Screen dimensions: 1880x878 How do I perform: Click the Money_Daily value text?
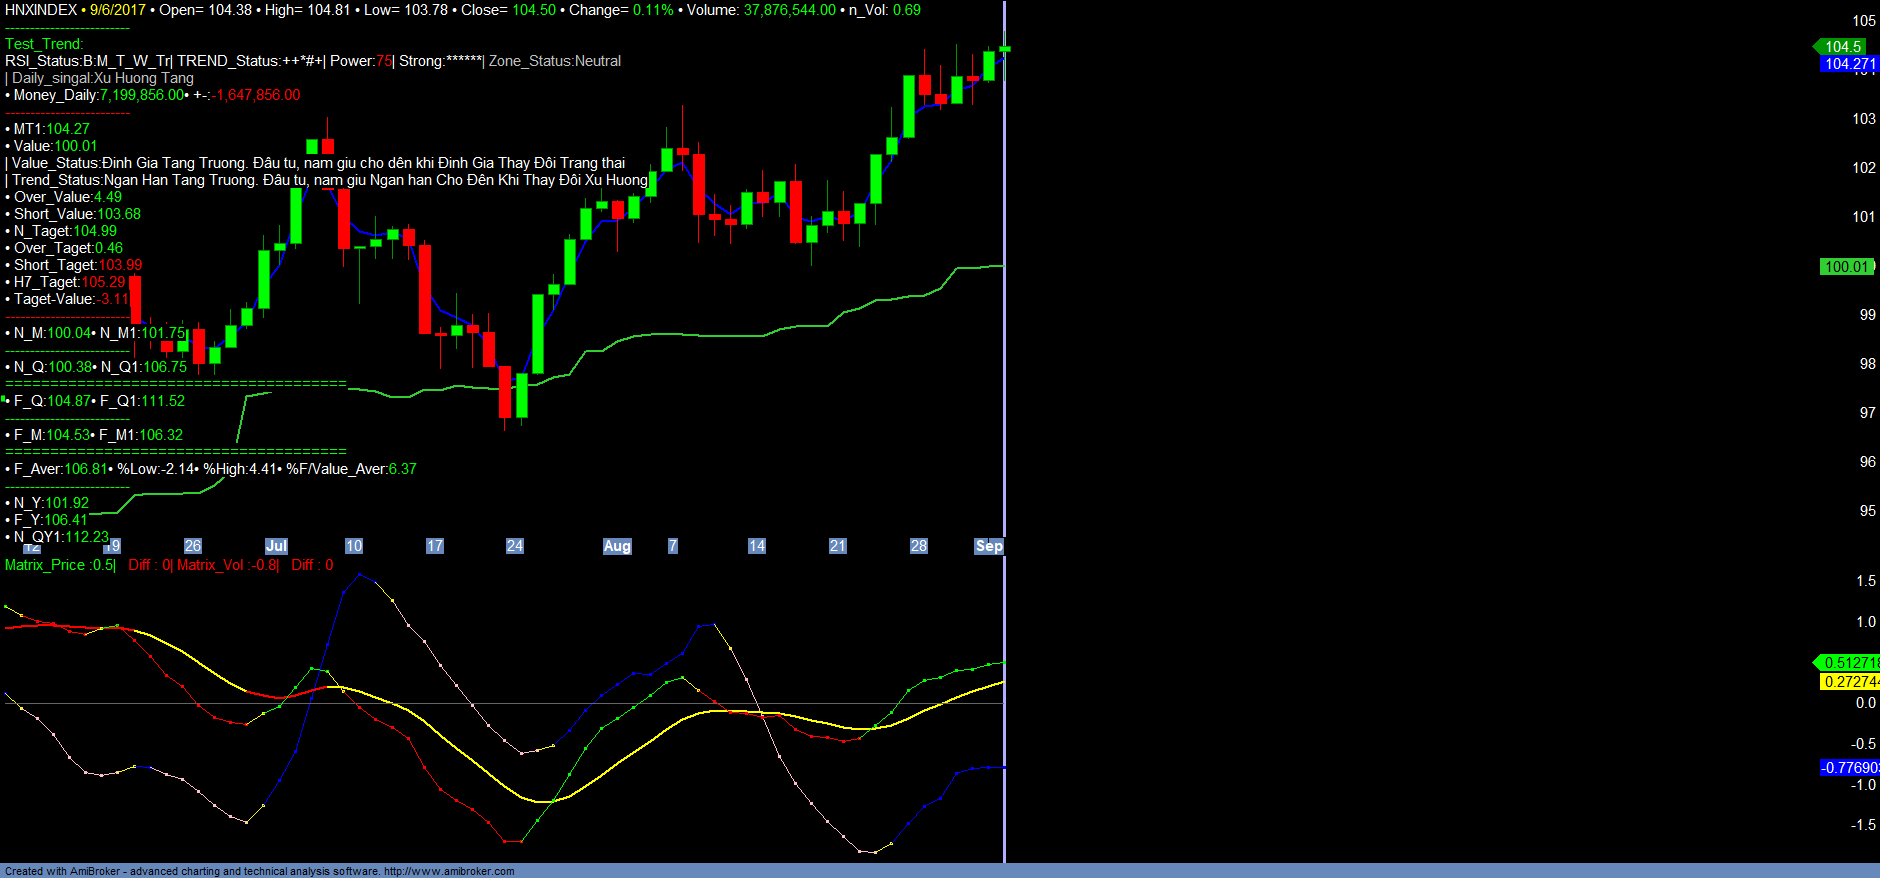pos(142,95)
